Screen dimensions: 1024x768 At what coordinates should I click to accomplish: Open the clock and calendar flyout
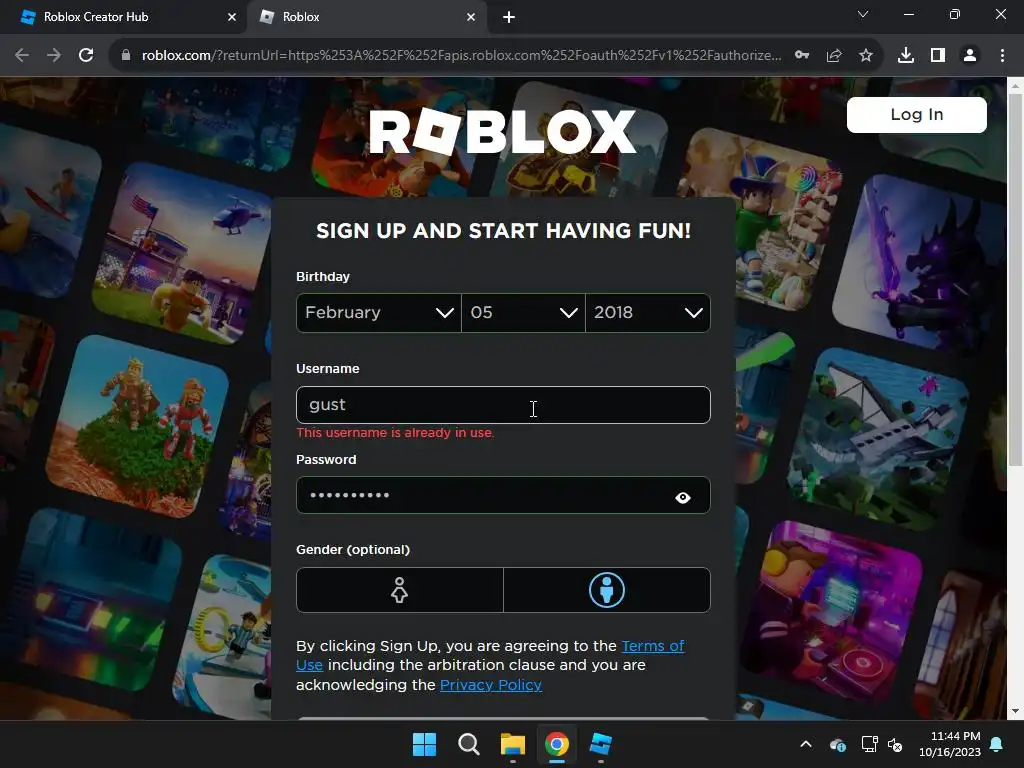pyautogui.click(x=950, y=744)
